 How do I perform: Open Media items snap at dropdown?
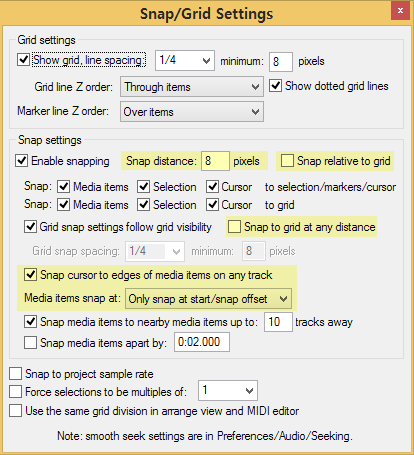(208, 299)
